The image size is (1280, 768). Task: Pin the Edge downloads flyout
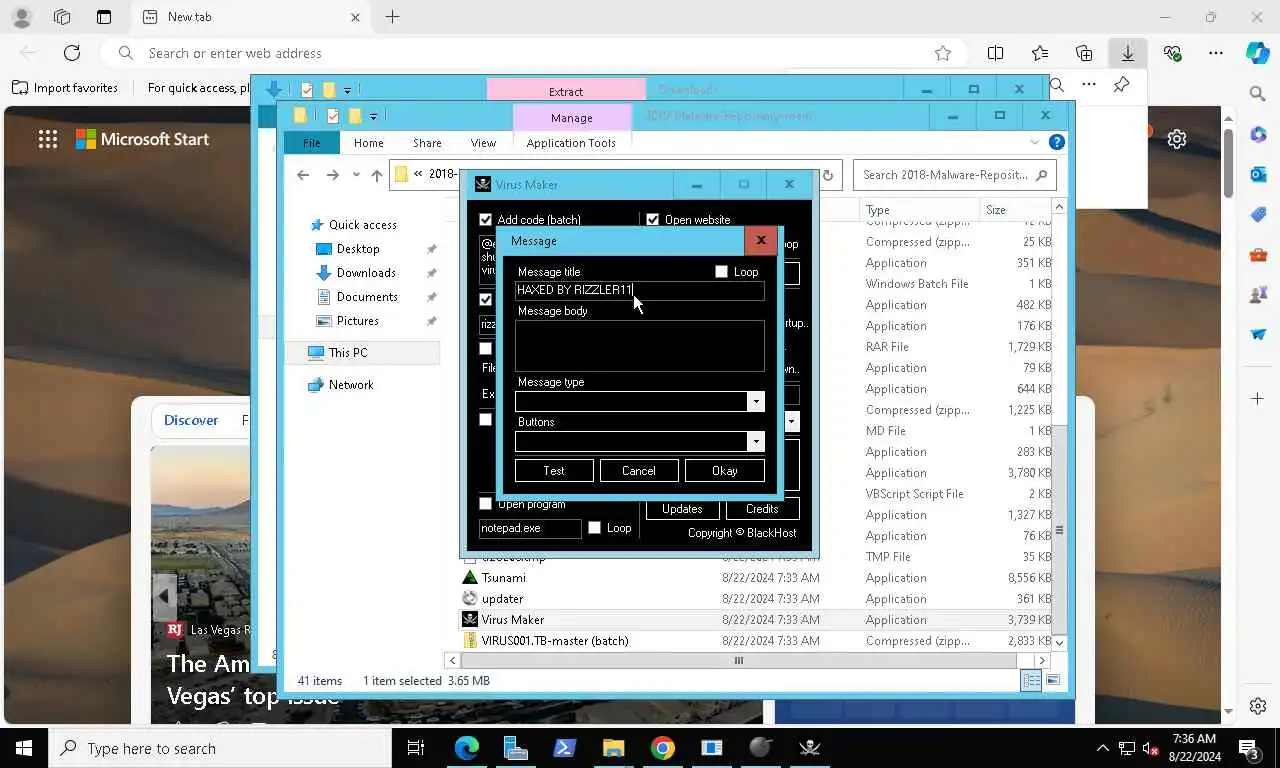(x=1122, y=86)
